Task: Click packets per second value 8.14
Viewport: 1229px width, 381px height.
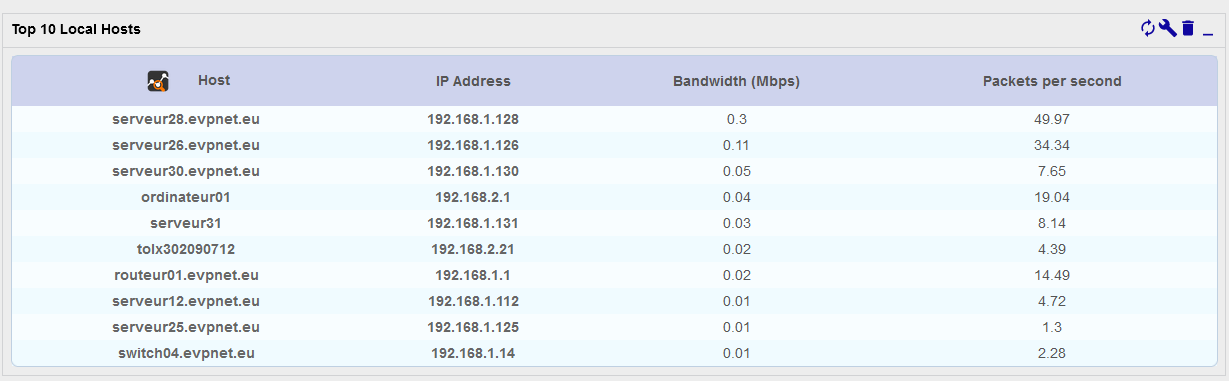Action: point(1052,223)
